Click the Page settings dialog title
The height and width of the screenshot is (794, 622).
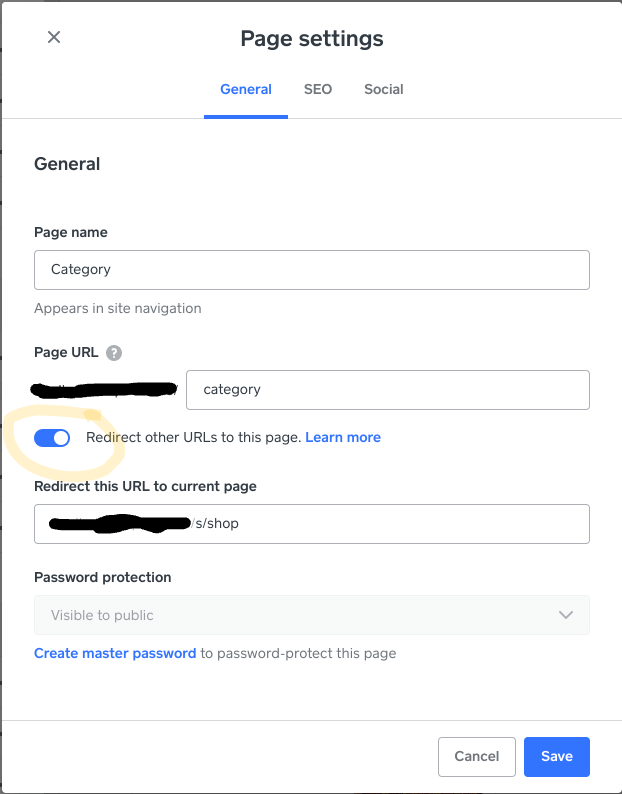click(x=311, y=39)
